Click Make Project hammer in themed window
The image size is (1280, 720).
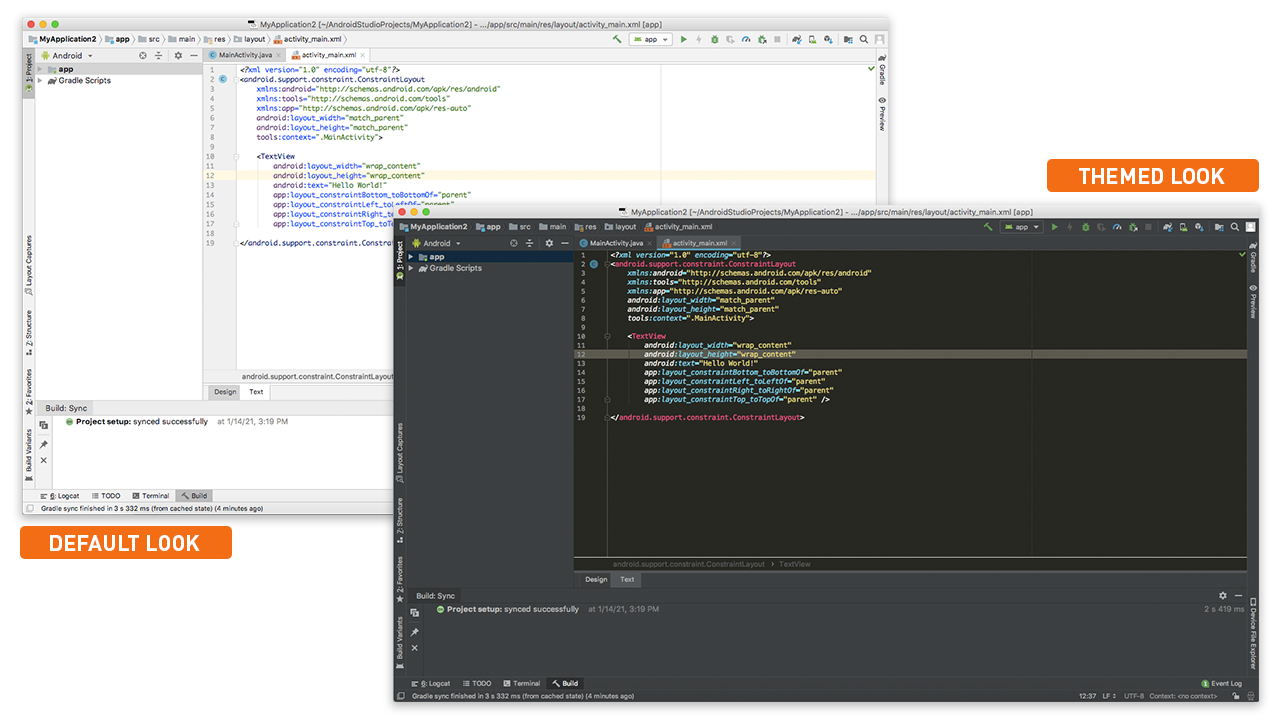988,227
